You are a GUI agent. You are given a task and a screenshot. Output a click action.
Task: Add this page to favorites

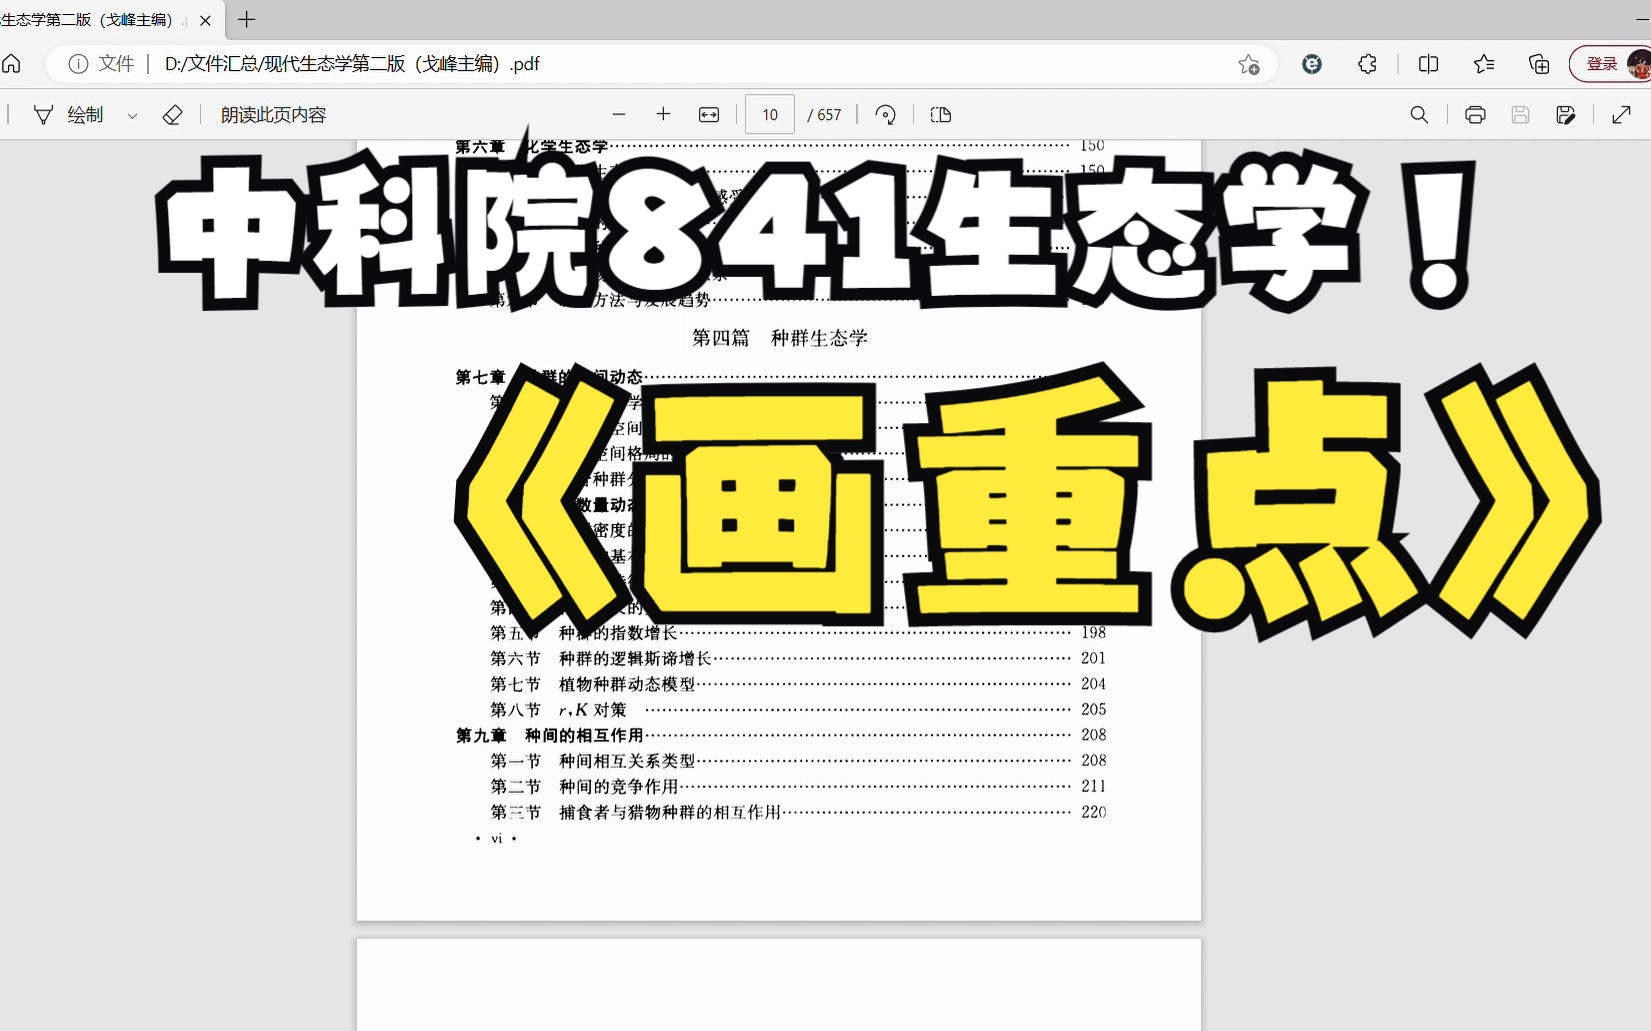(1249, 64)
